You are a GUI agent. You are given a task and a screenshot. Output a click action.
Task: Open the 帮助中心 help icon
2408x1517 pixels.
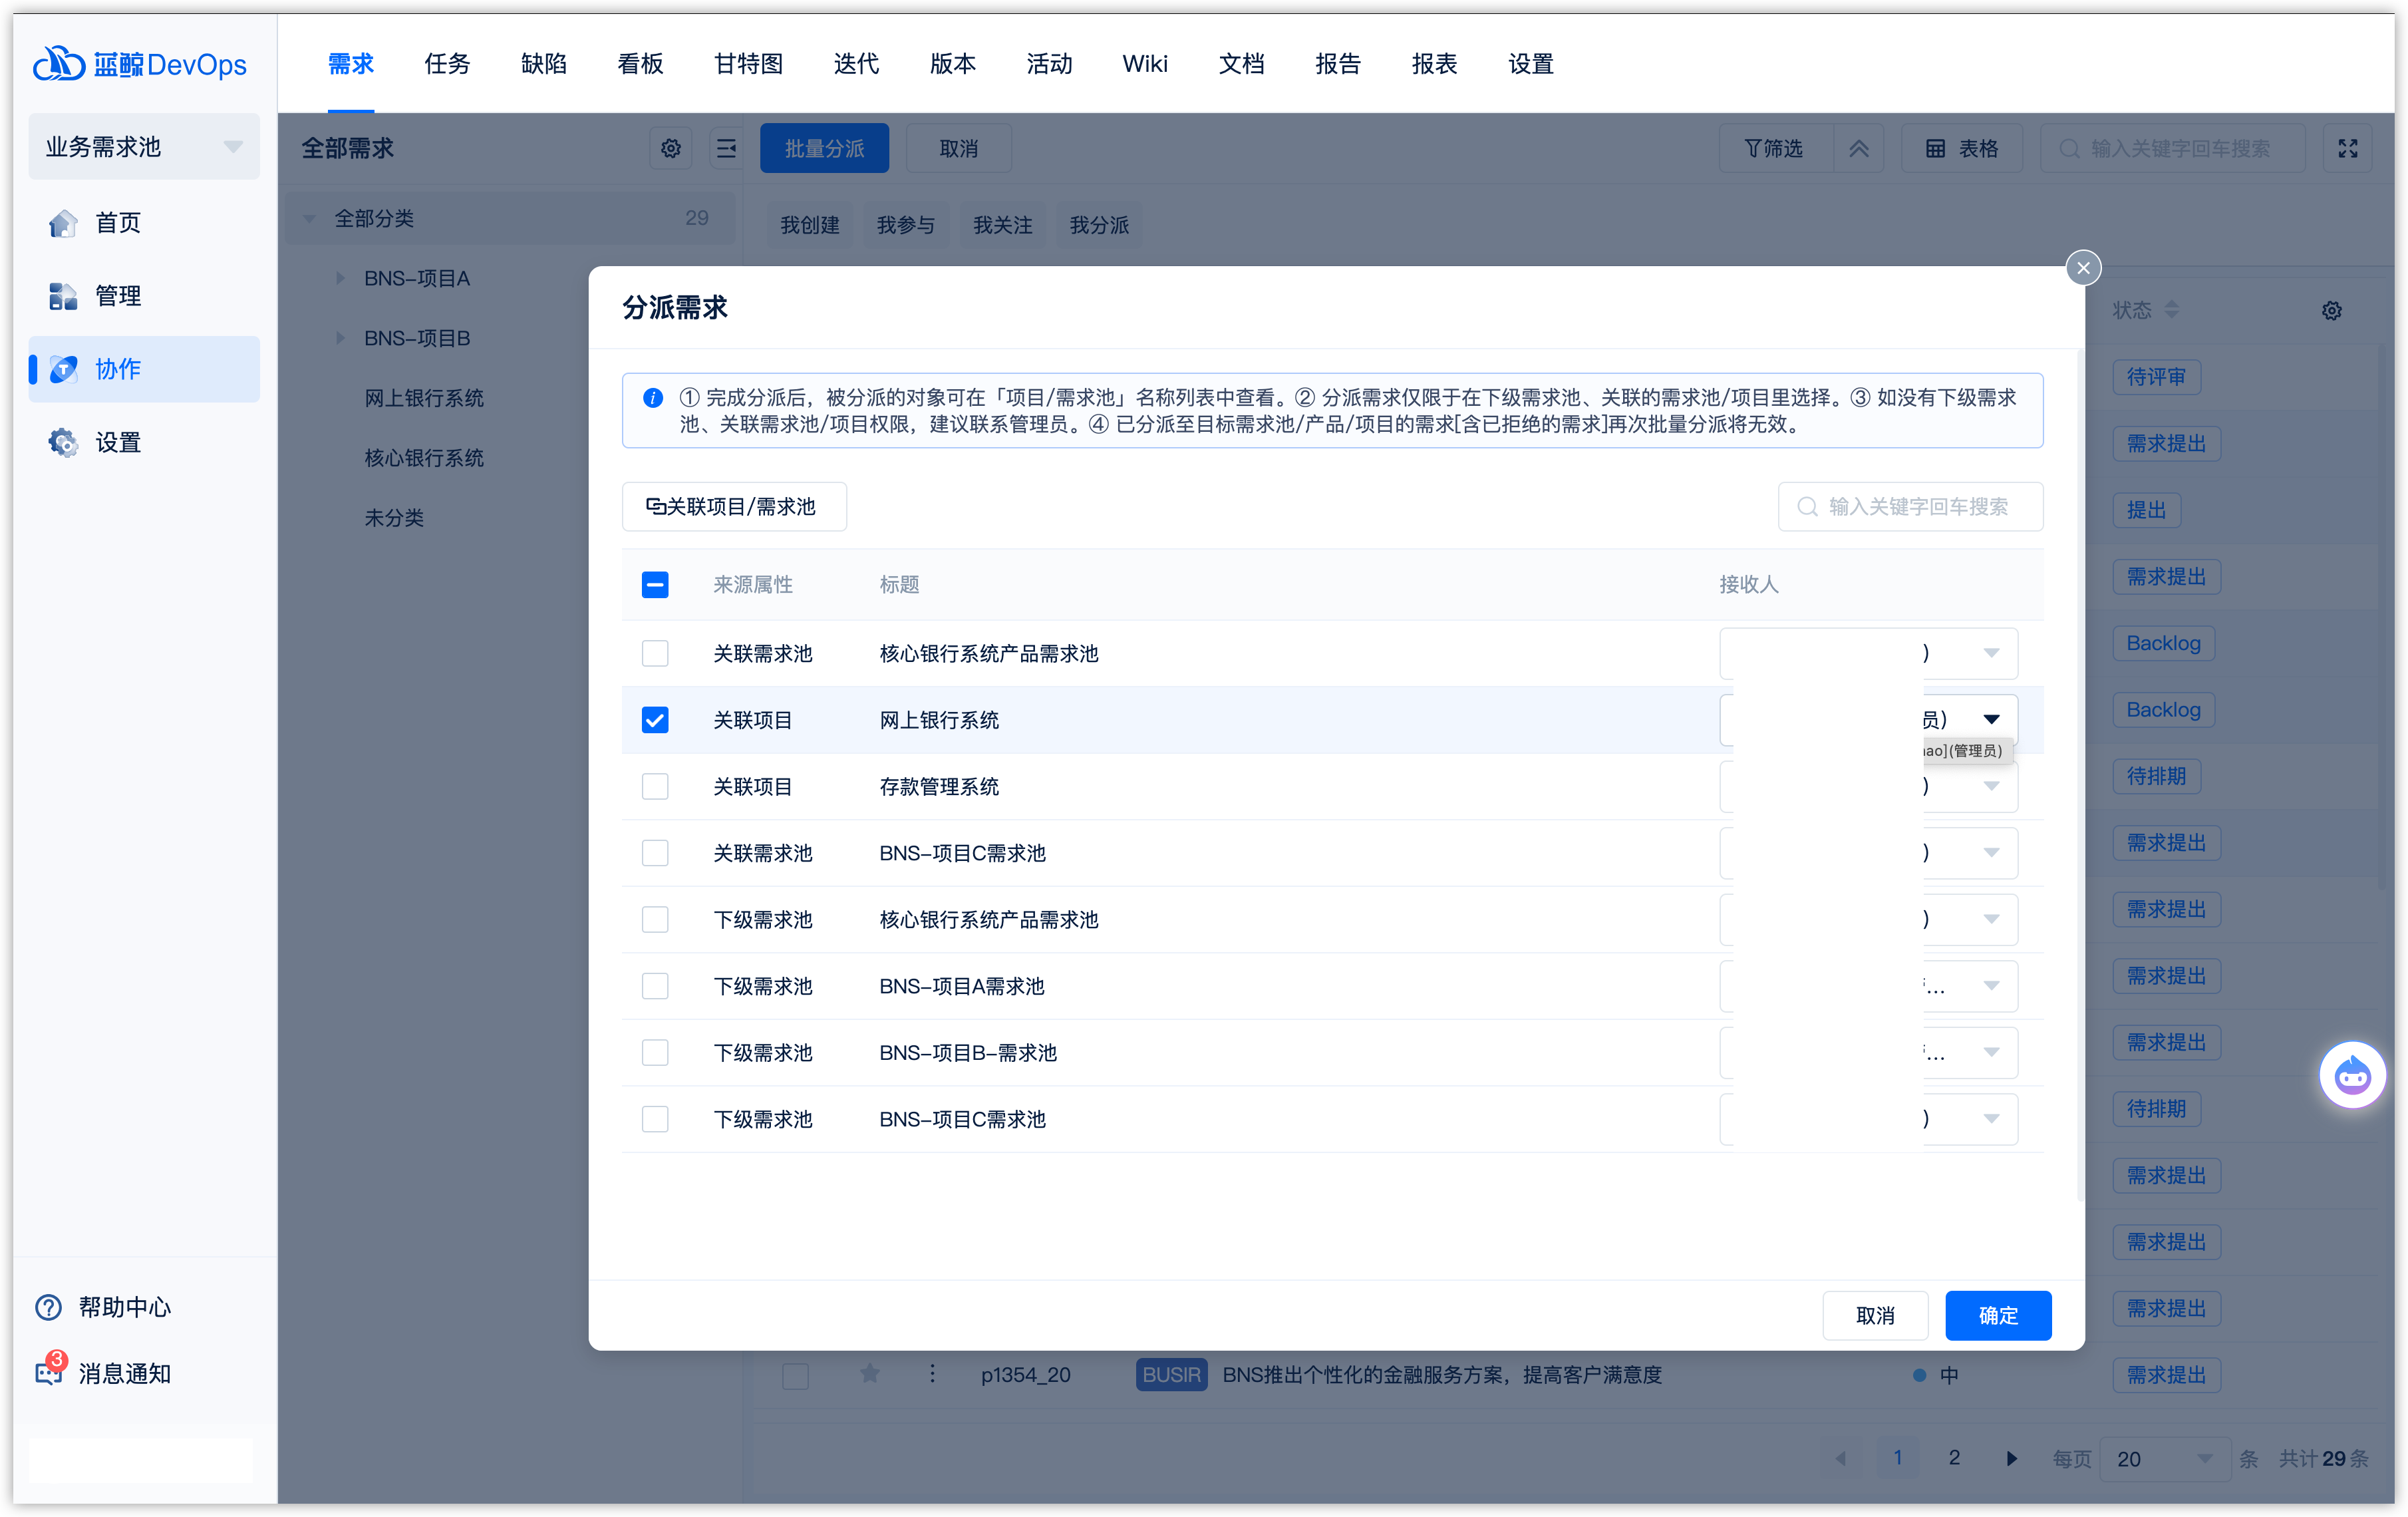click(x=48, y=1307)
